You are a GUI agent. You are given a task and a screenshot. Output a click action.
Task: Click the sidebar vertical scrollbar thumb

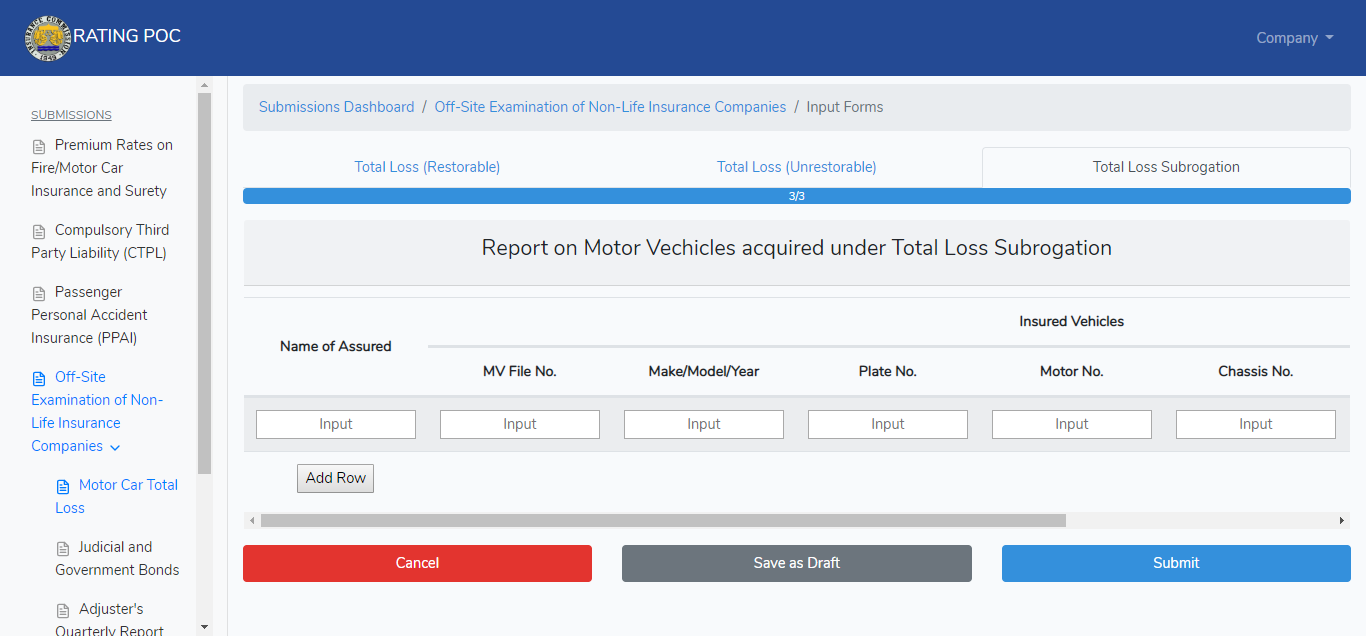(x=205, y=283)
